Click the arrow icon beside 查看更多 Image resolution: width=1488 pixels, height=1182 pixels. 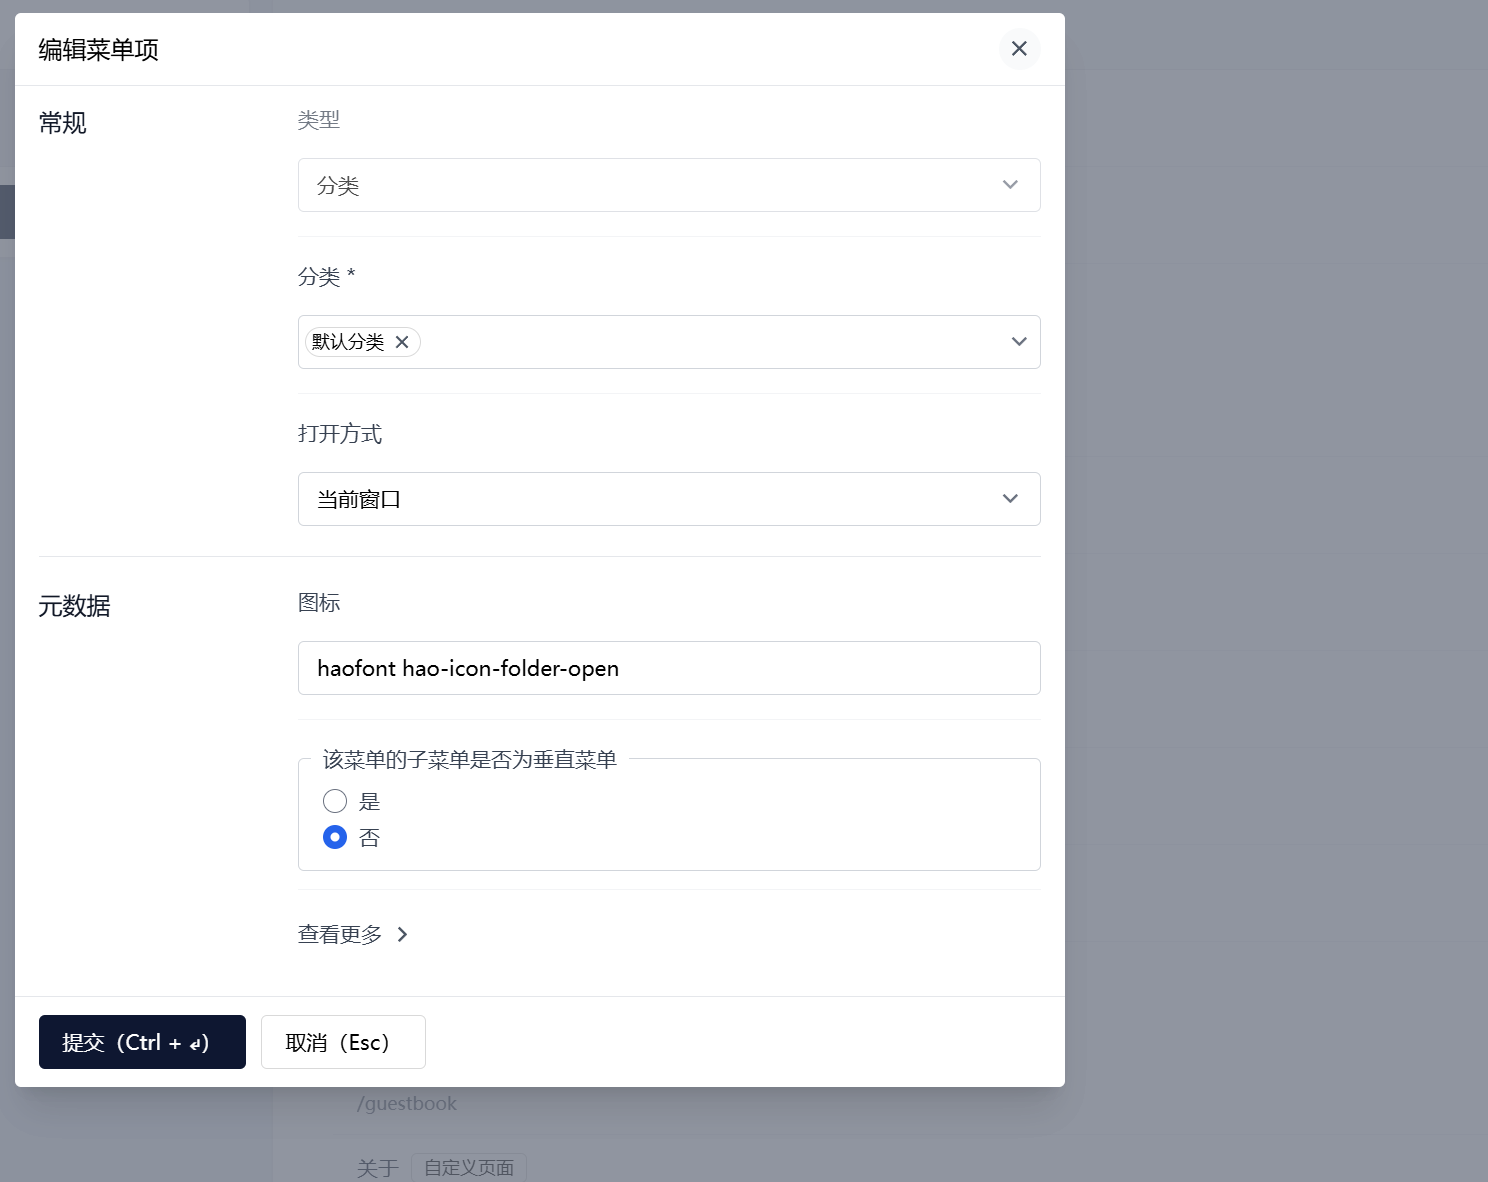tap(403, 934)
